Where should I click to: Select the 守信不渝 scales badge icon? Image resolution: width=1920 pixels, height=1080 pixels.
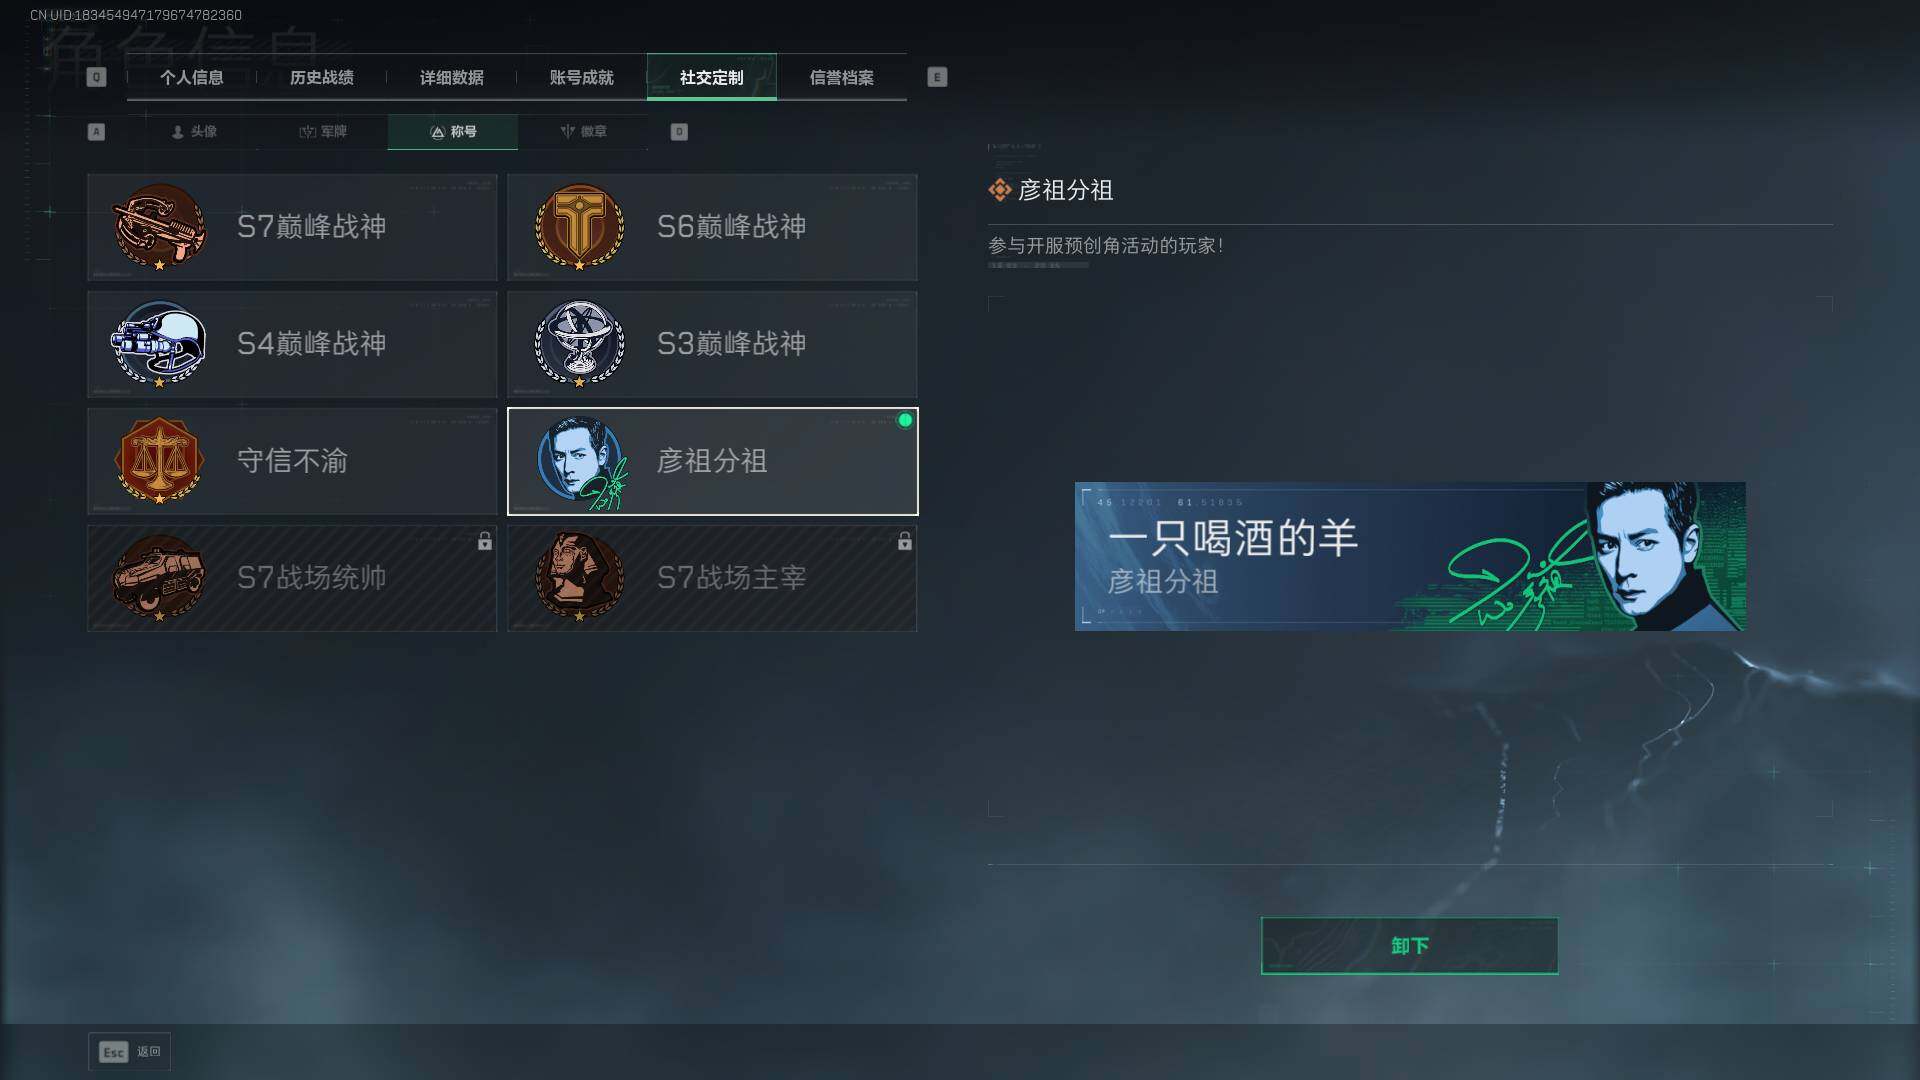click(159, 461)
